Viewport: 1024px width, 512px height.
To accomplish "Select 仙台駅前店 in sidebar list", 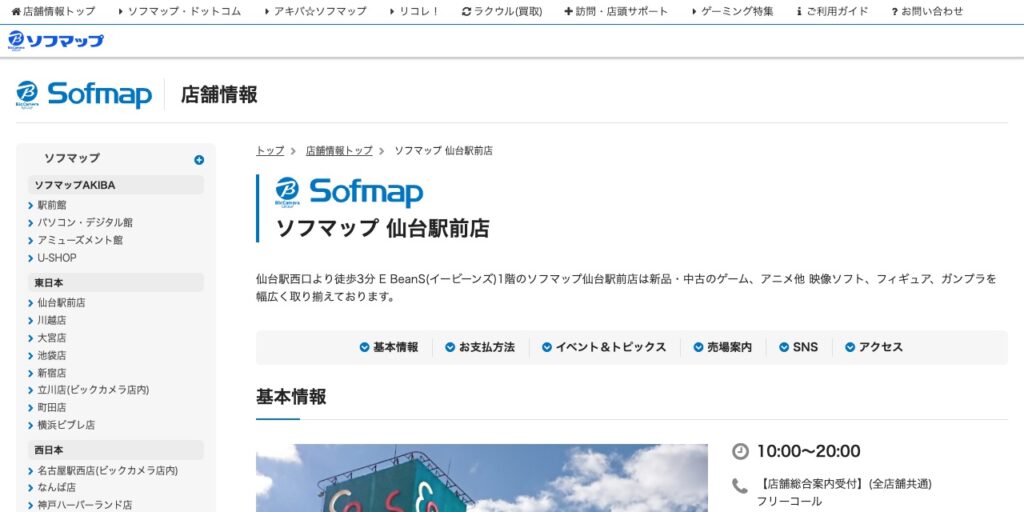I will (x=61, y=303).
